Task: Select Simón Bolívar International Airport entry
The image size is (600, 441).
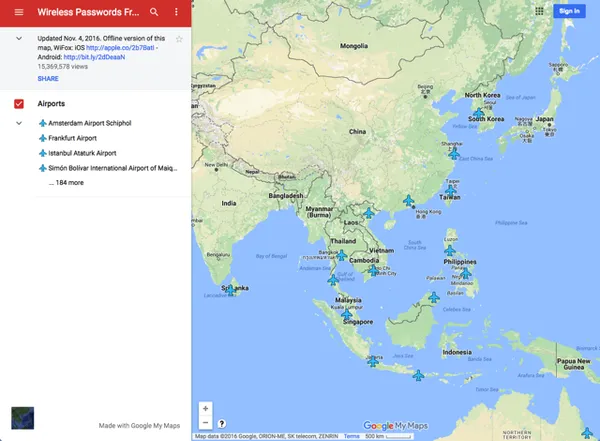Action: tap(112, 168)
